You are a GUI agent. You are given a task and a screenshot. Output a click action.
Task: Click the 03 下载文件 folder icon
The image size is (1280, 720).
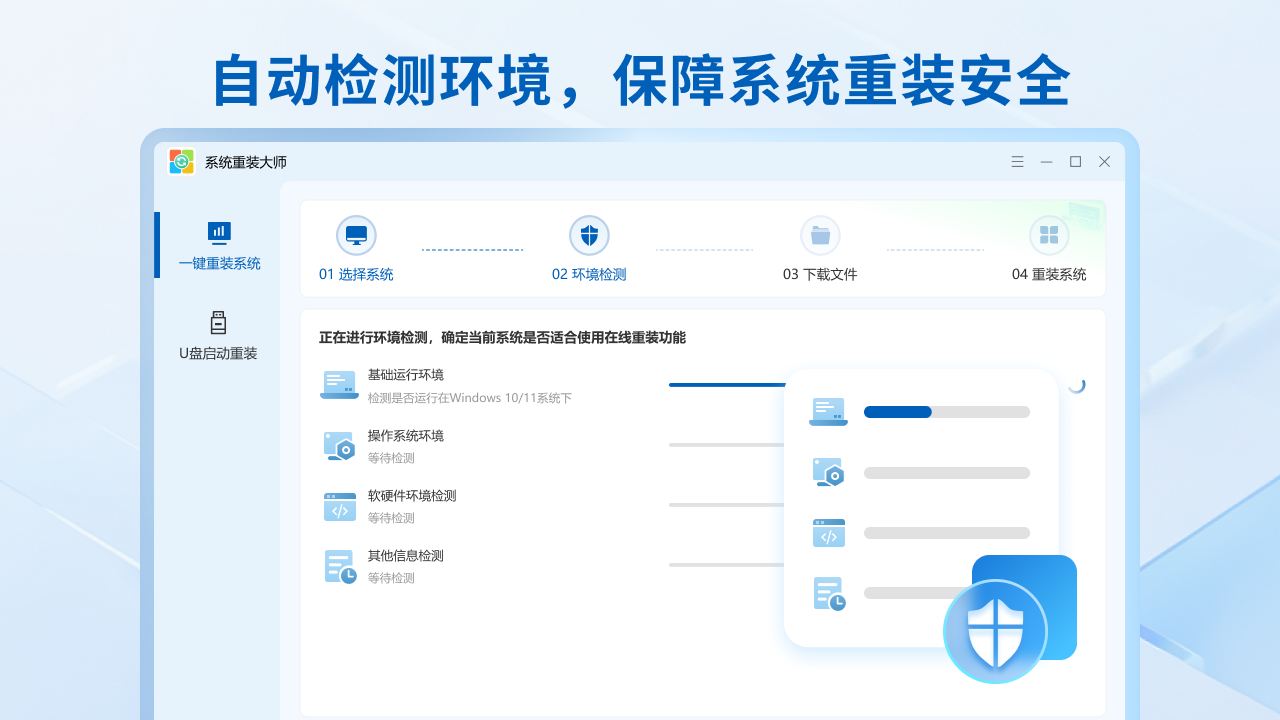[820, 235]
